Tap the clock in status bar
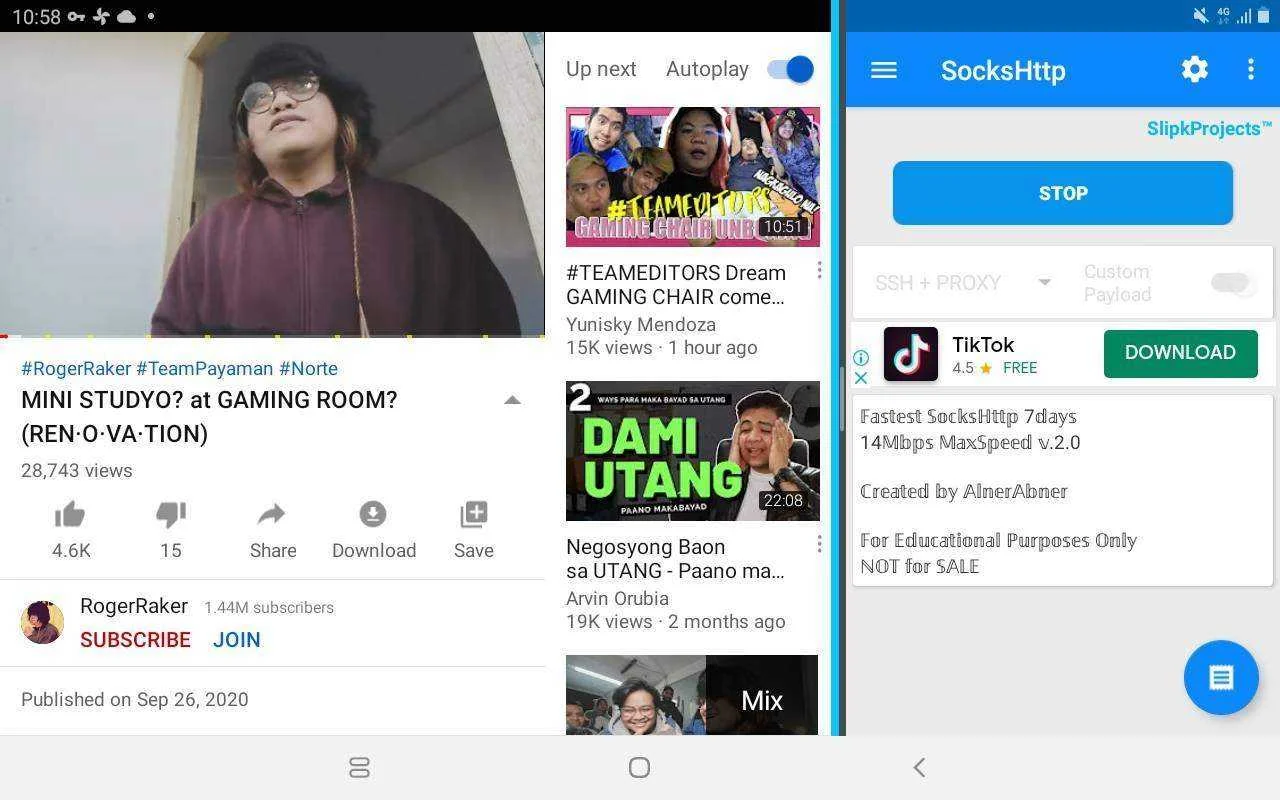 pos(37,16)
